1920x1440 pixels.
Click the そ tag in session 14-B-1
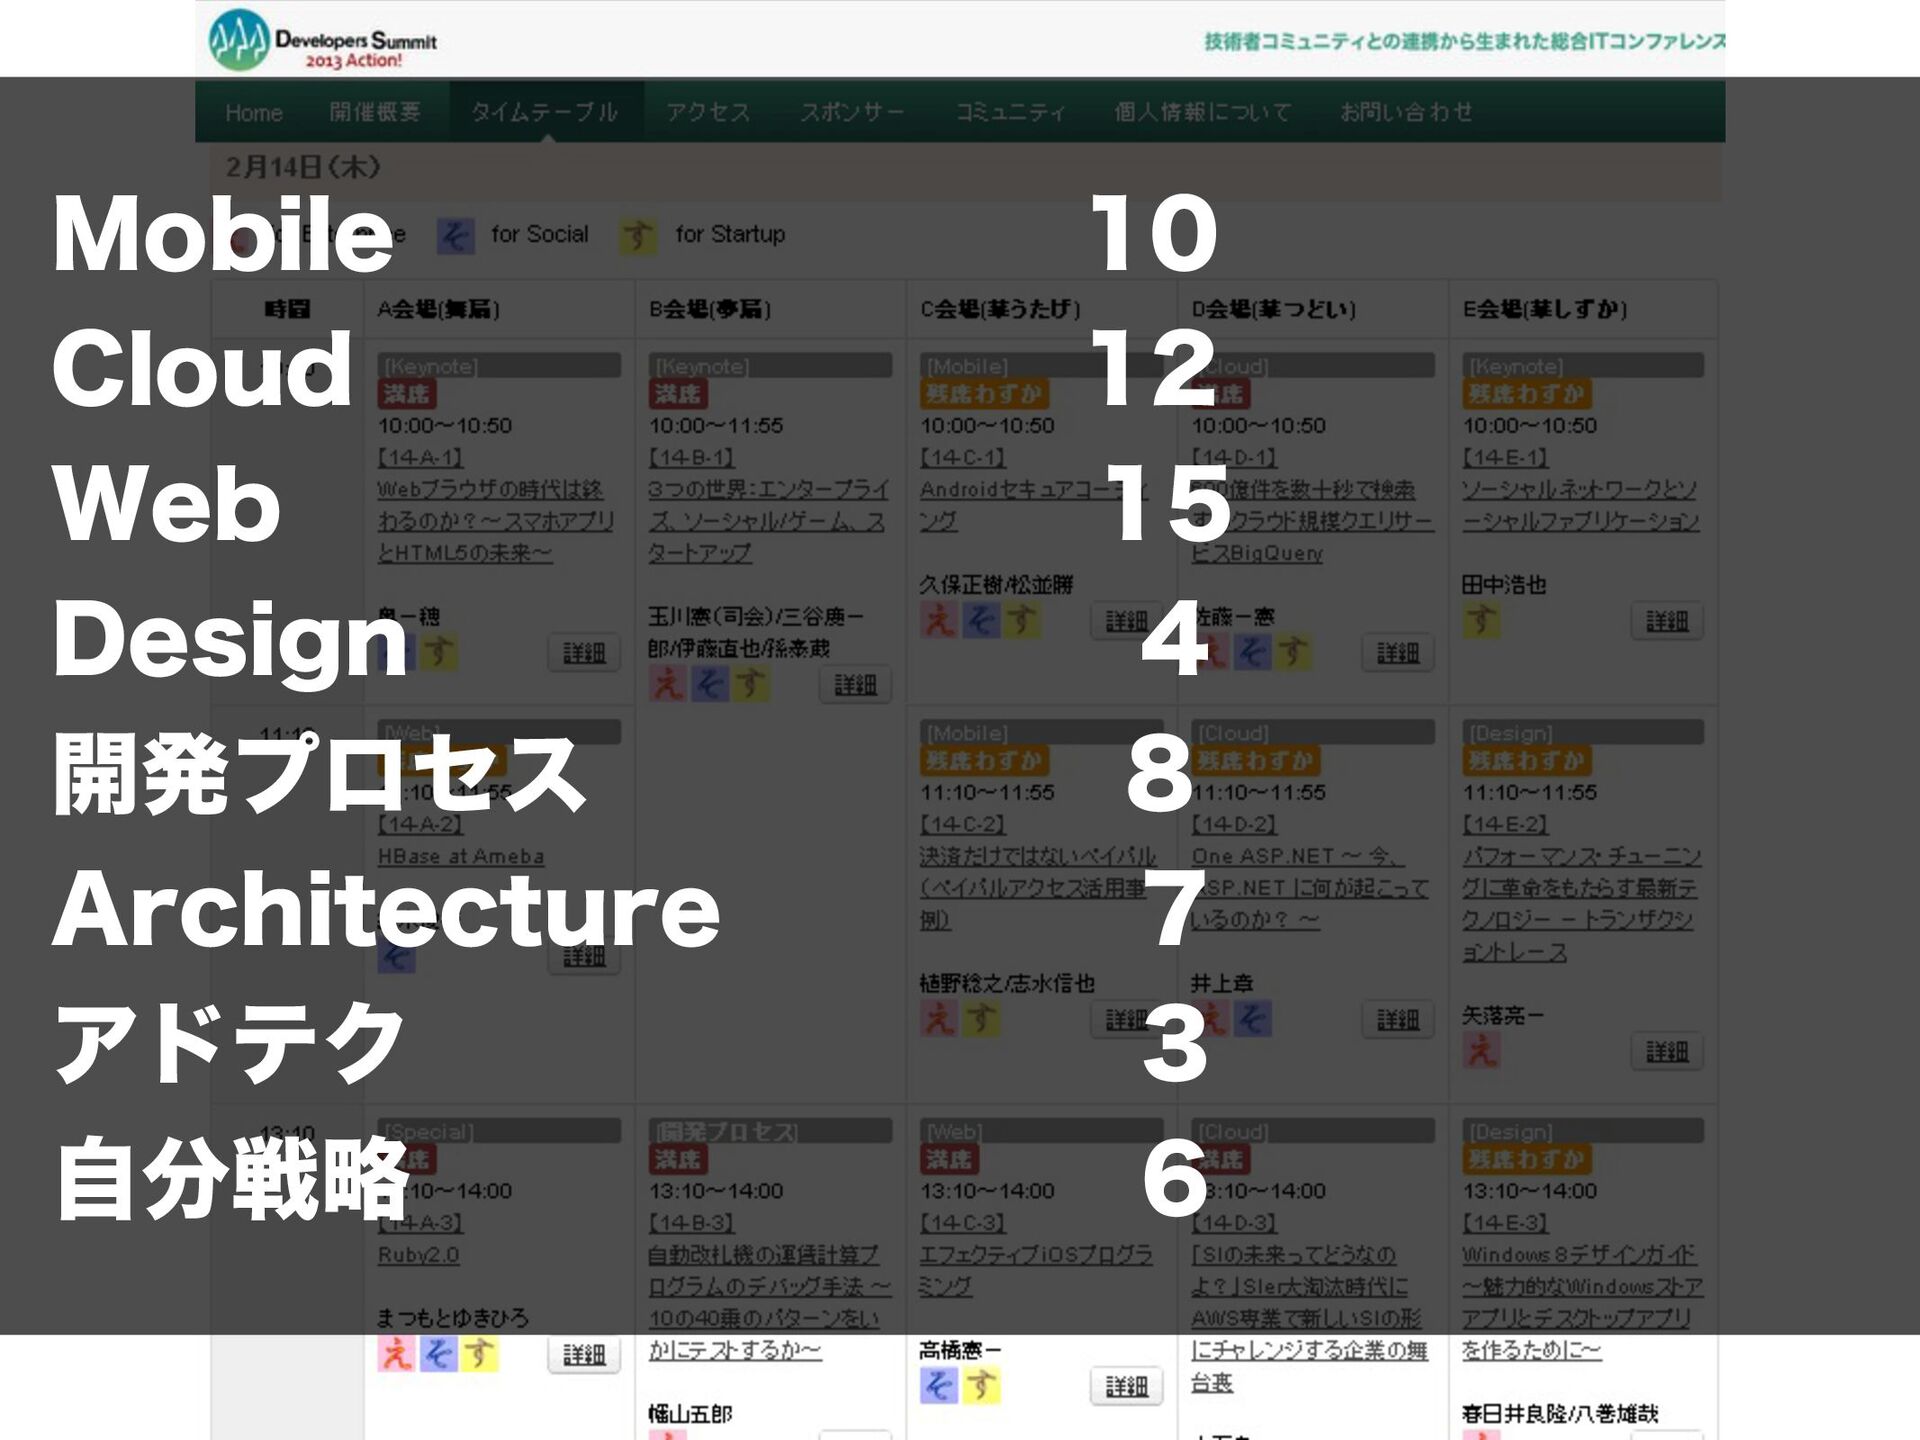[x=709, y=684]
